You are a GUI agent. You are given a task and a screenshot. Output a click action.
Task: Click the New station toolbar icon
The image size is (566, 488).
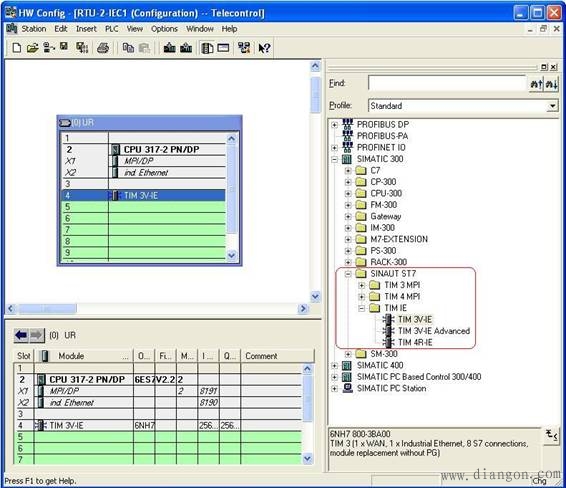pyautogui.click(x=17, y=48)
